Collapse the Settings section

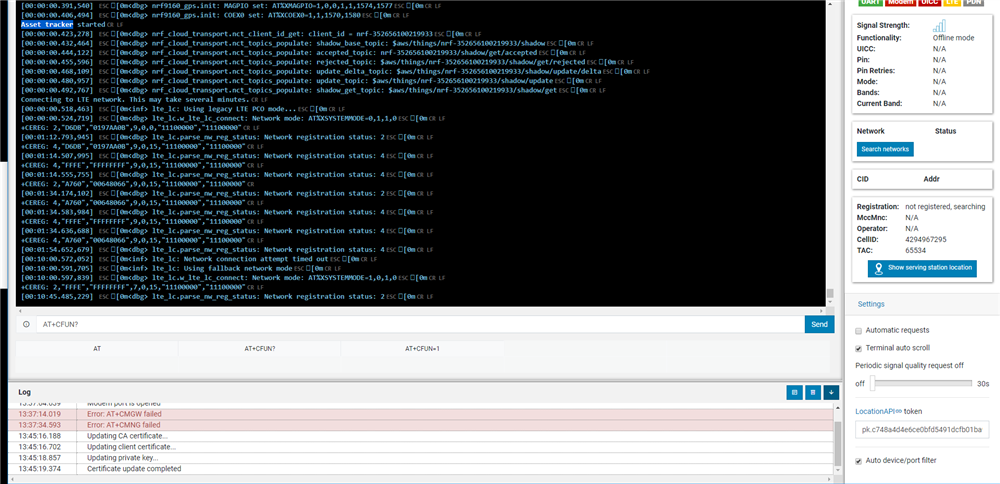(871, 304)
